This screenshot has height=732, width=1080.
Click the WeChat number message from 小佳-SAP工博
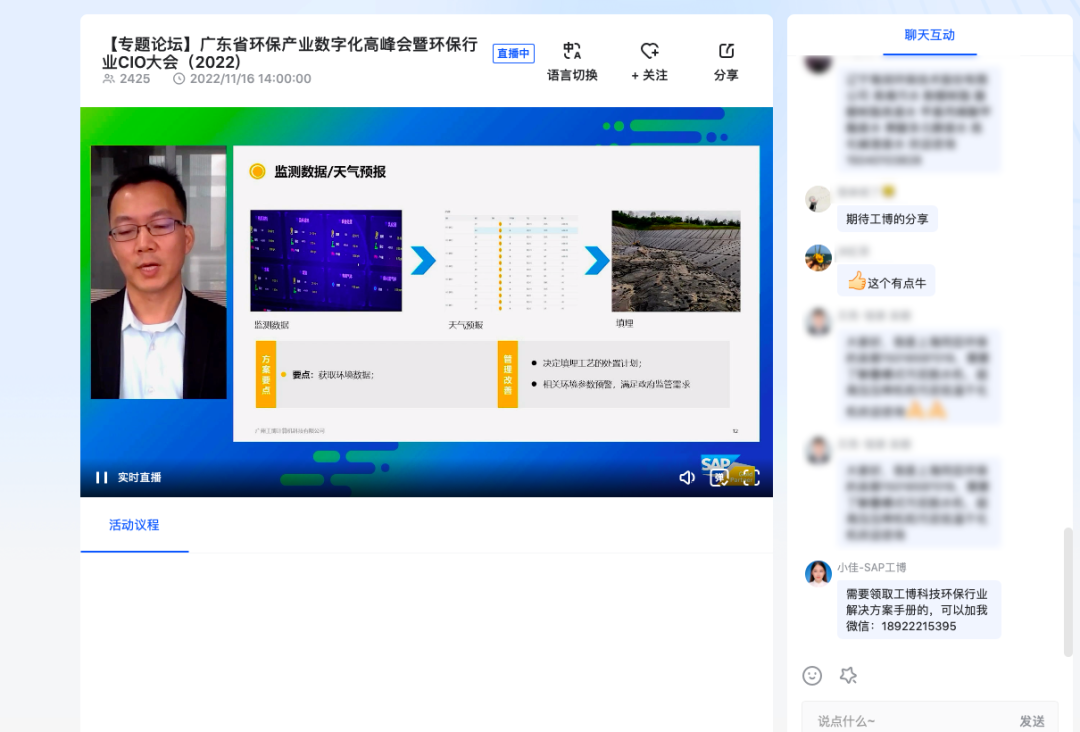tap(919, 608)
